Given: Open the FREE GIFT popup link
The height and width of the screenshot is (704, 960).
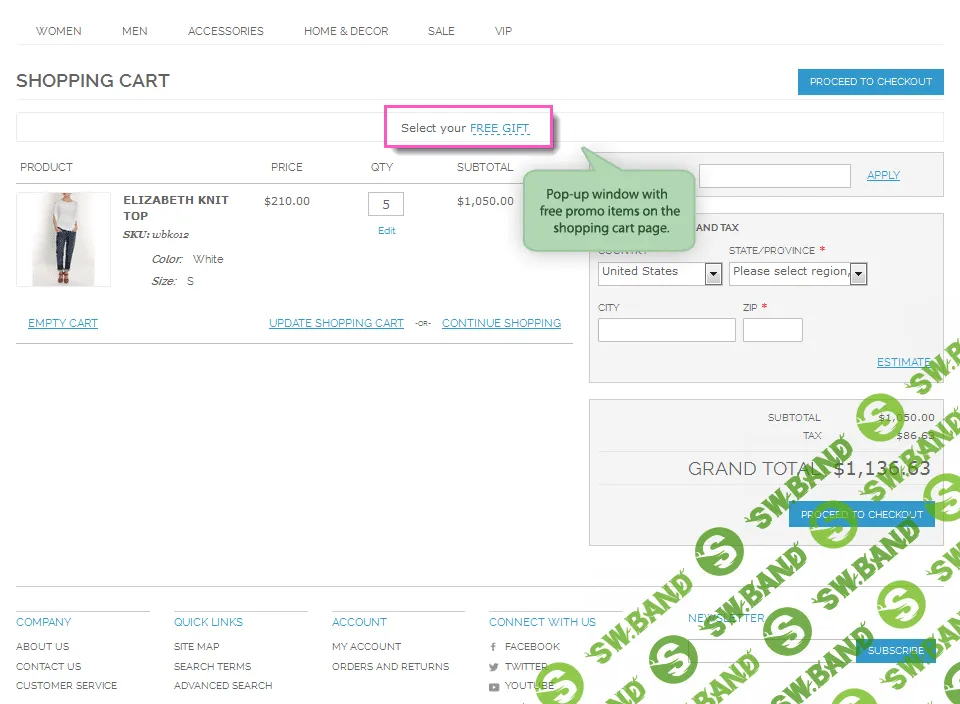Looking at the screenshot, I should click(500, 128).
